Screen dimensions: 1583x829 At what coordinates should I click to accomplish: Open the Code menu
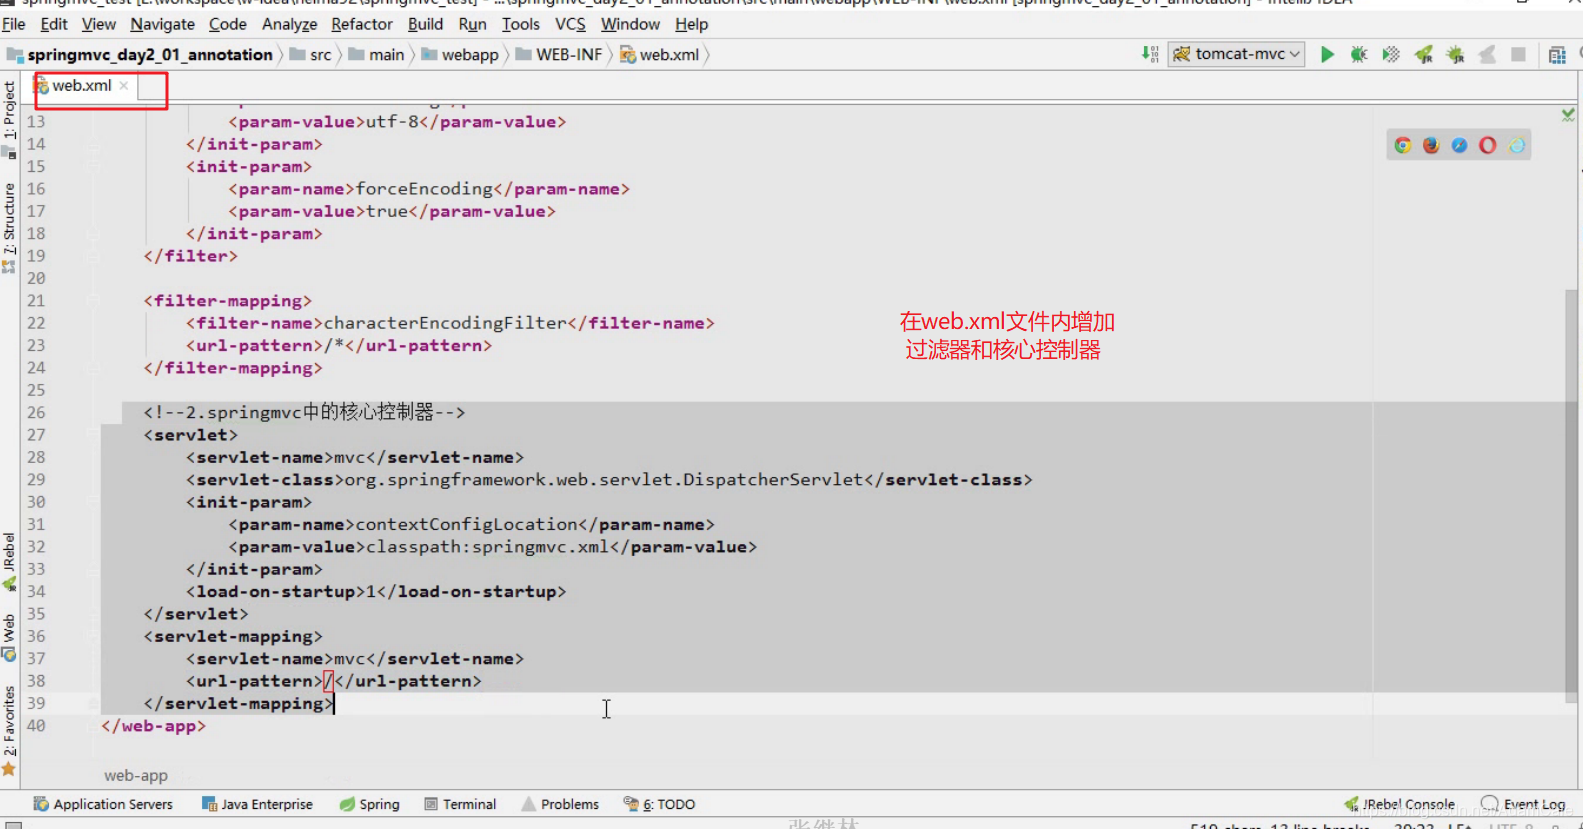coord(228,24)
